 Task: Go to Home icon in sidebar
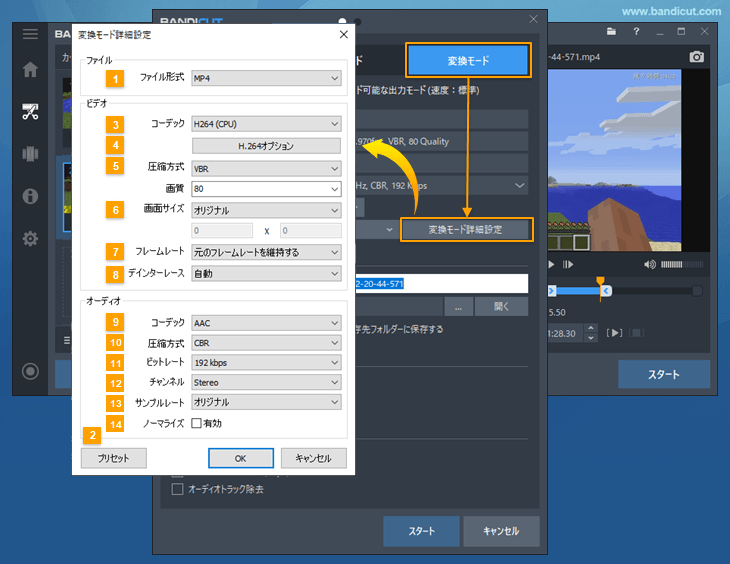click(30, 69)
